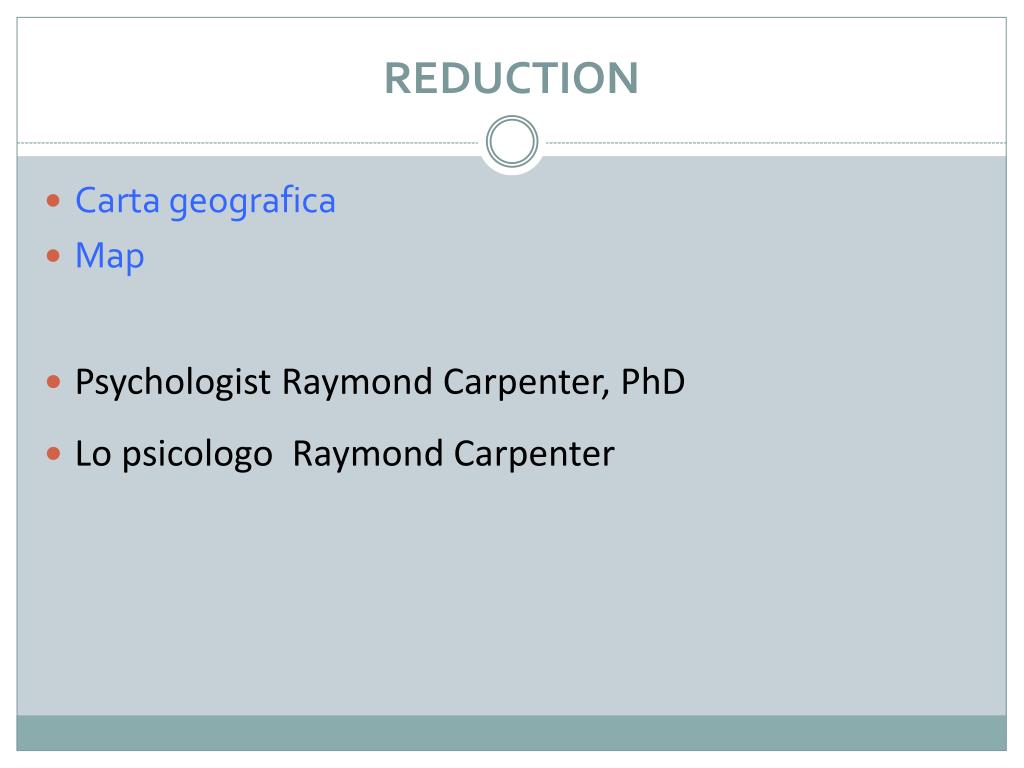
Task: Click the dashed line left of the circle
Action: [248, 142]
